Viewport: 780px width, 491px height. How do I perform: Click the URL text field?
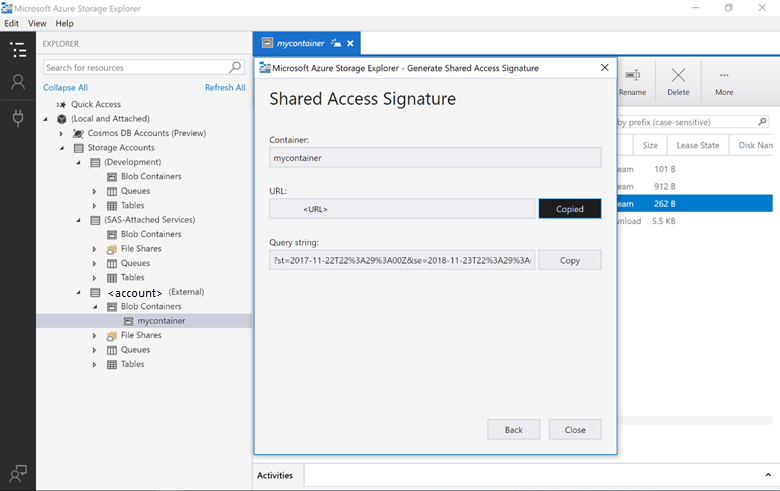[x=402, y=209]
